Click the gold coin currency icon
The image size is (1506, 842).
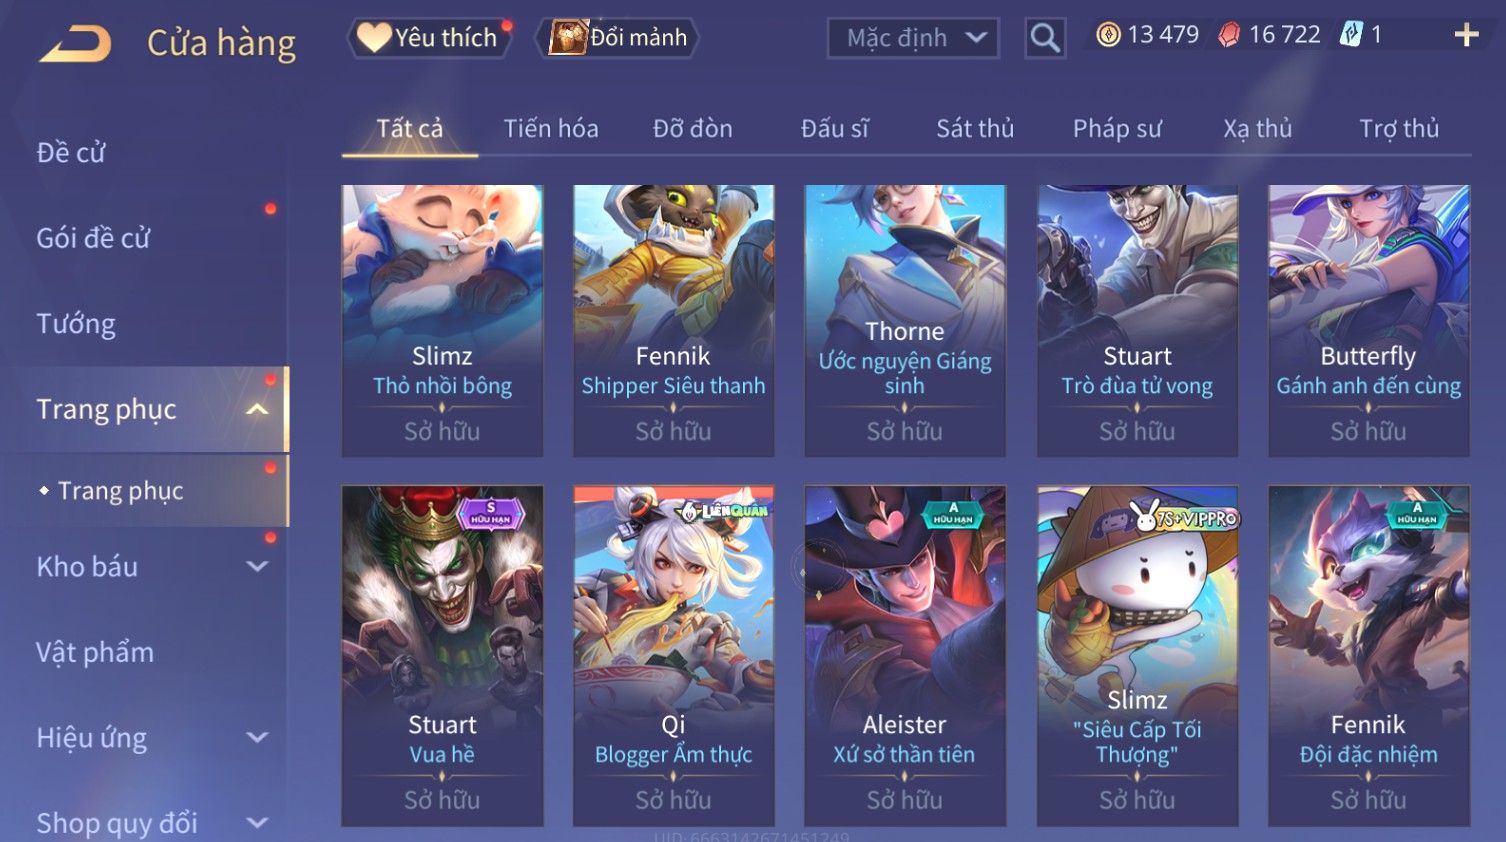coord(1108,35)
